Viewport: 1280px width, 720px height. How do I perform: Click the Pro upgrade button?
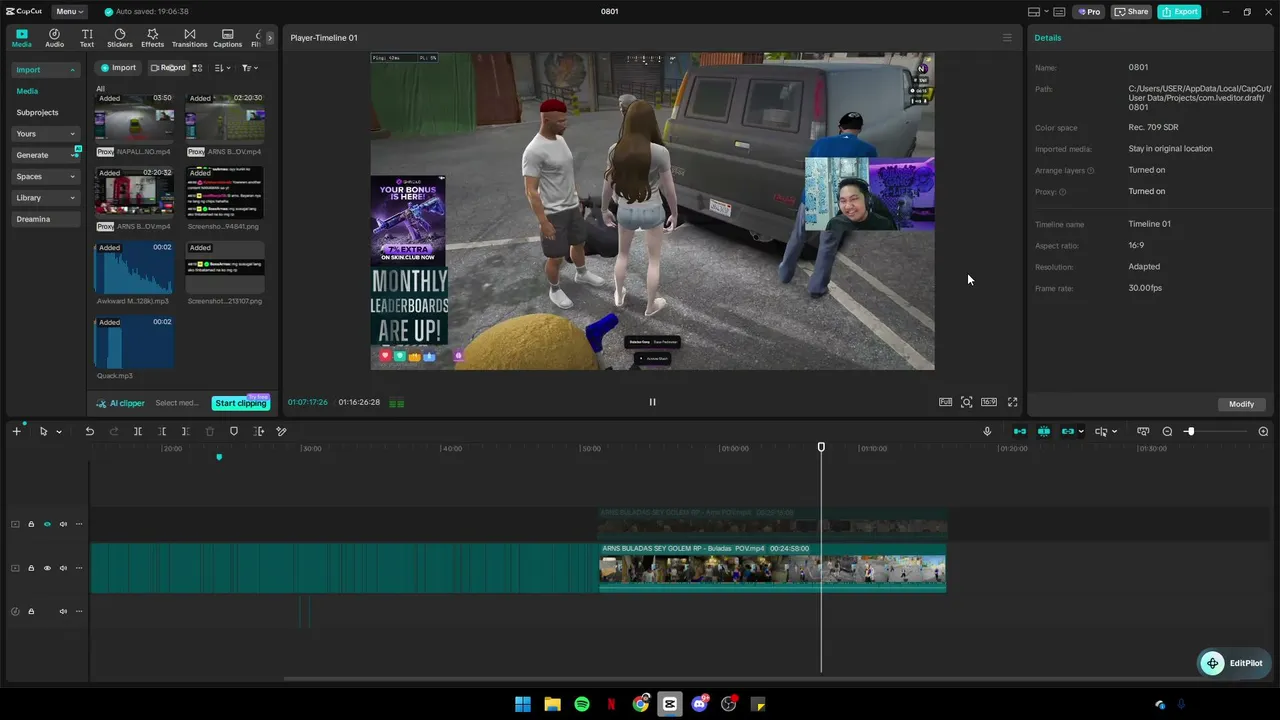1088,12
